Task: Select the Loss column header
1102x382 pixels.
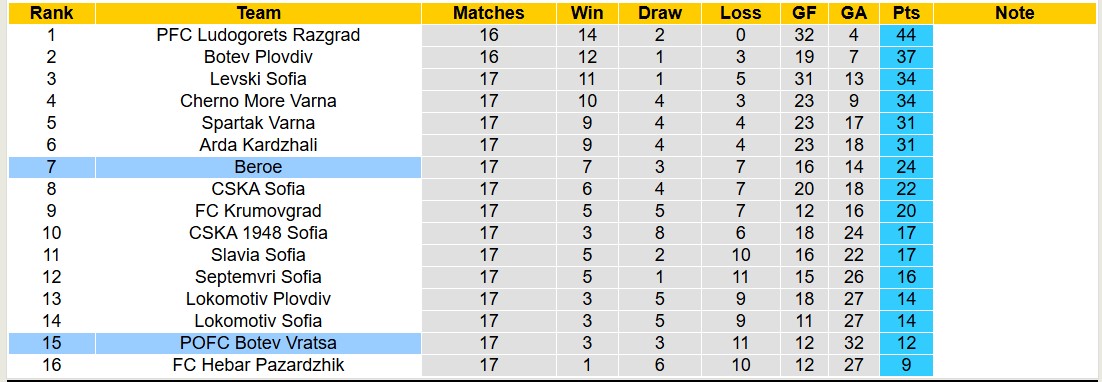Action: point(741,13)
